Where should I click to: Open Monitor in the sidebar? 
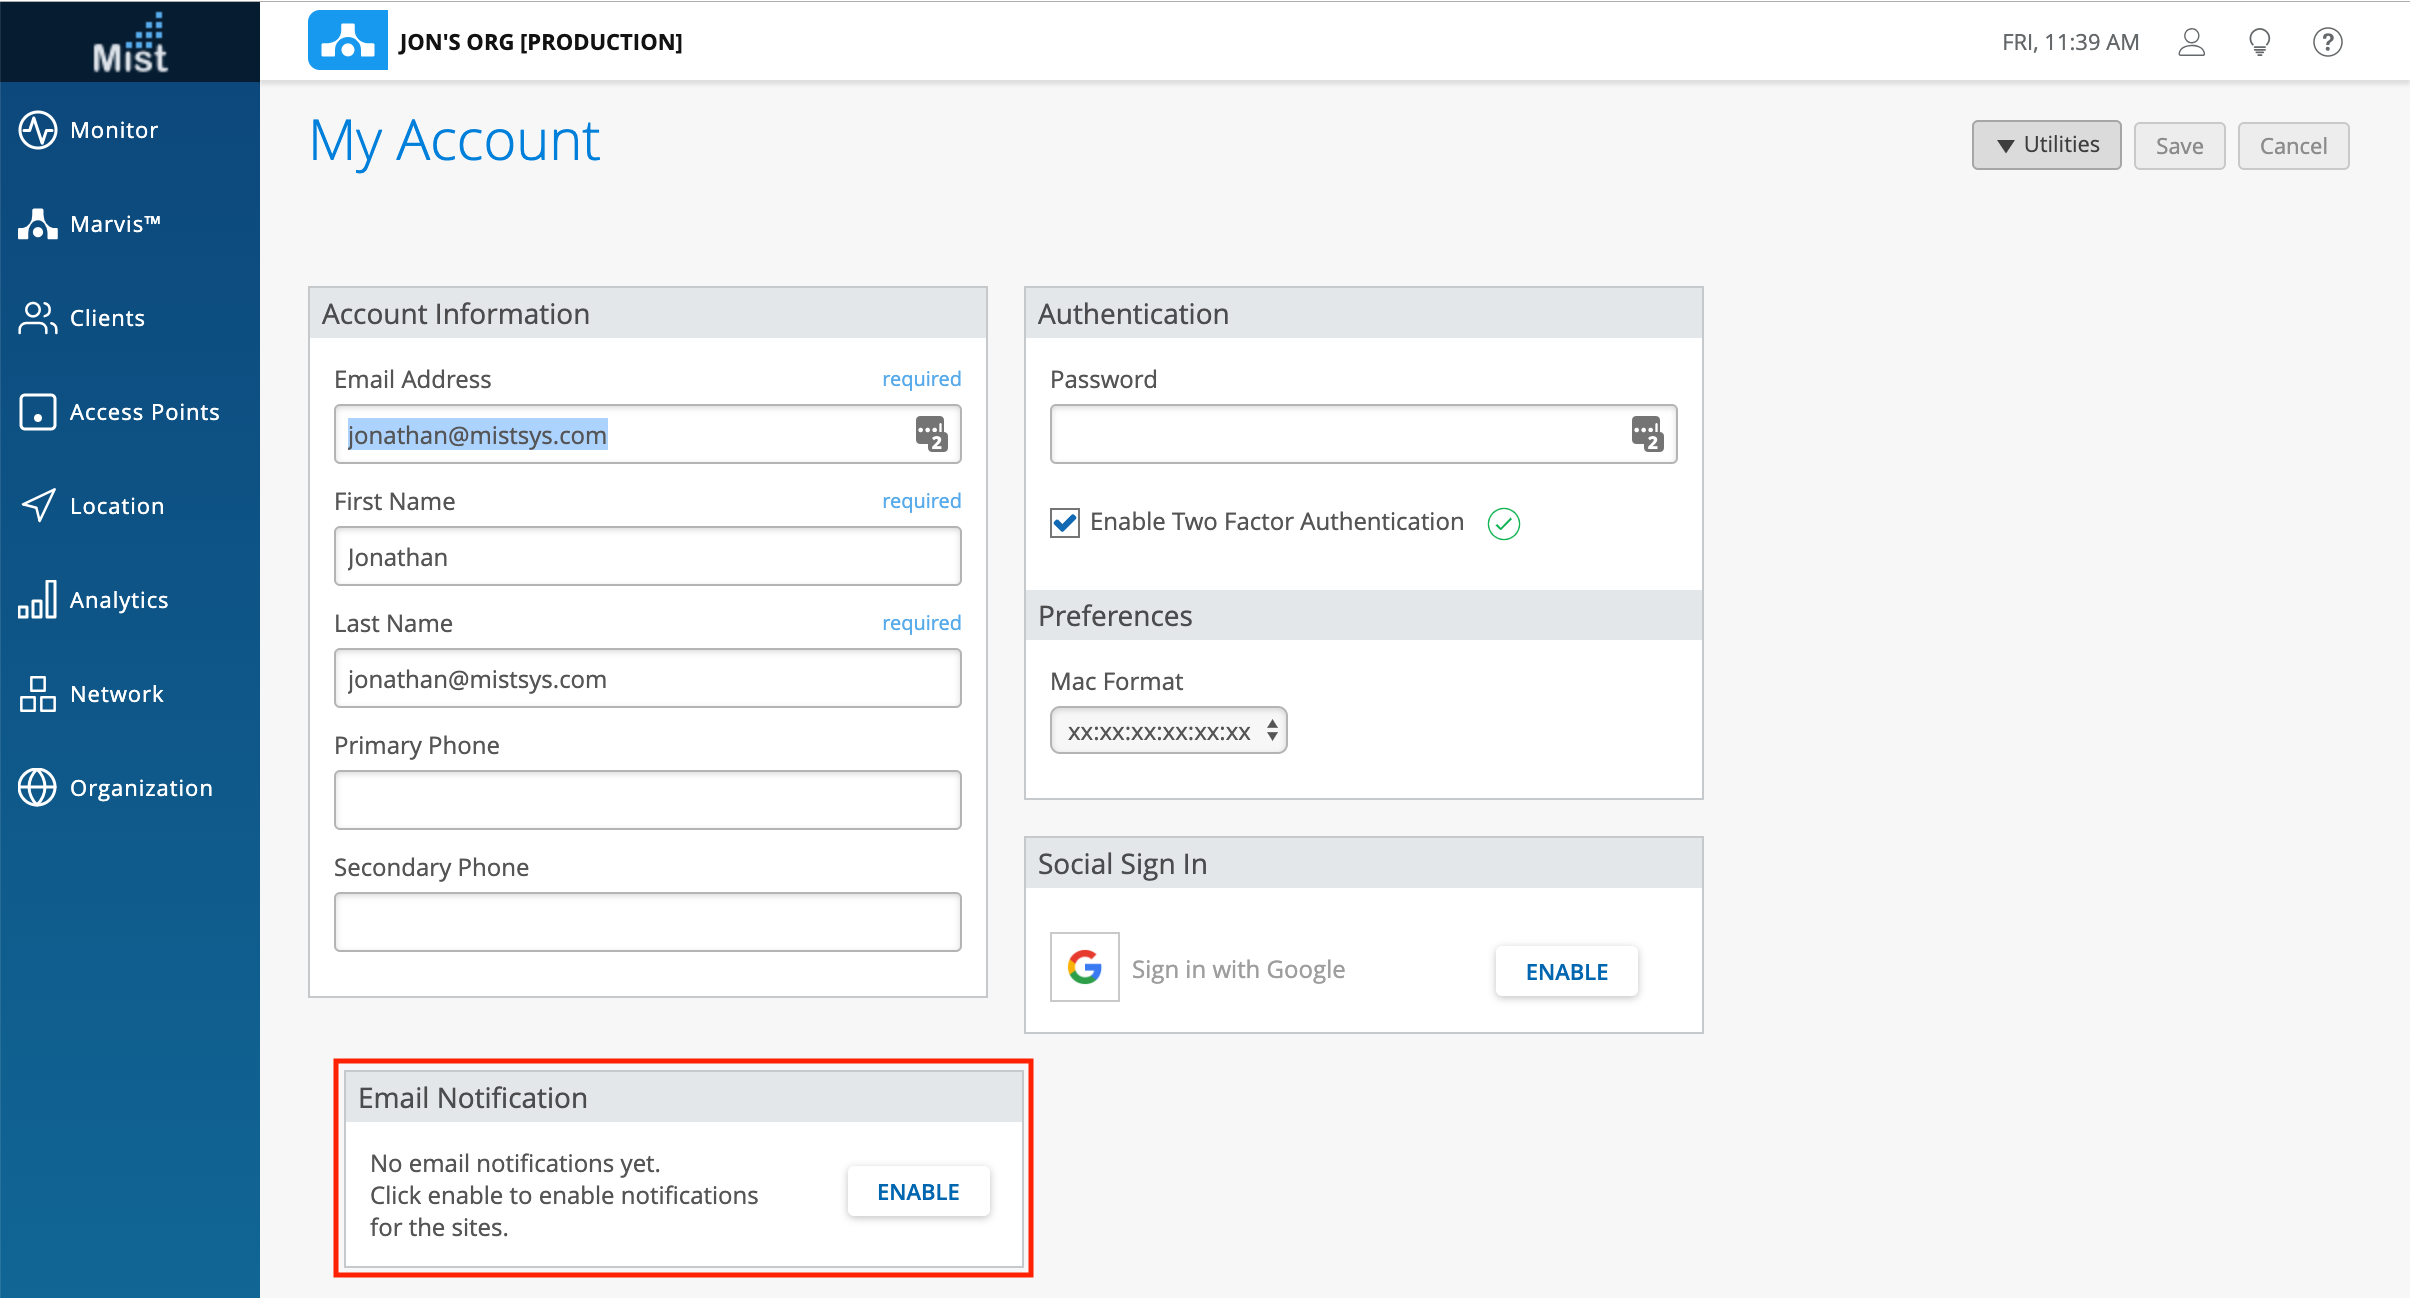(113, 130)
